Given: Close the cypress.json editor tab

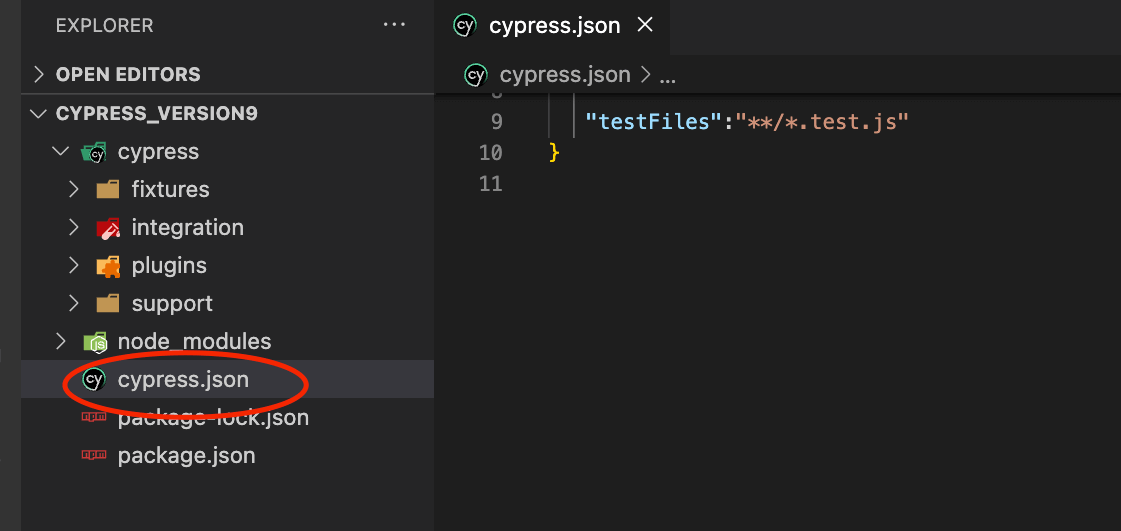Looking at the screenshot, I should (x=645, y=25).
